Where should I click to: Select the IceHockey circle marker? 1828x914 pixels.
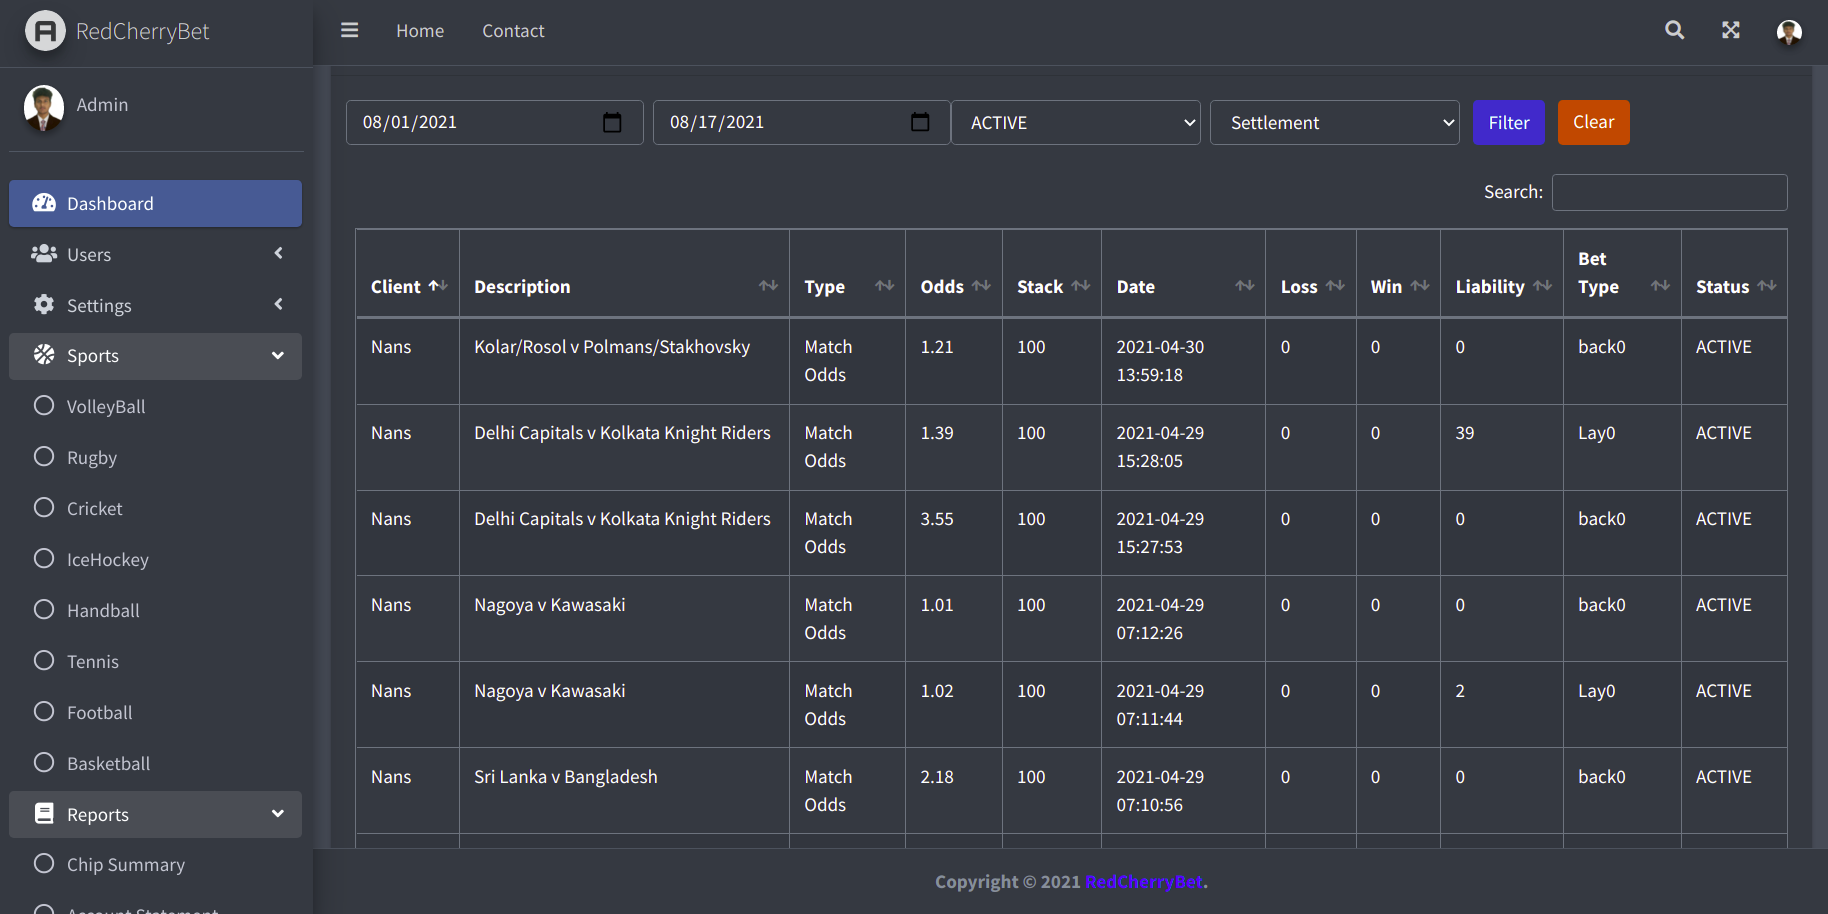44,558
